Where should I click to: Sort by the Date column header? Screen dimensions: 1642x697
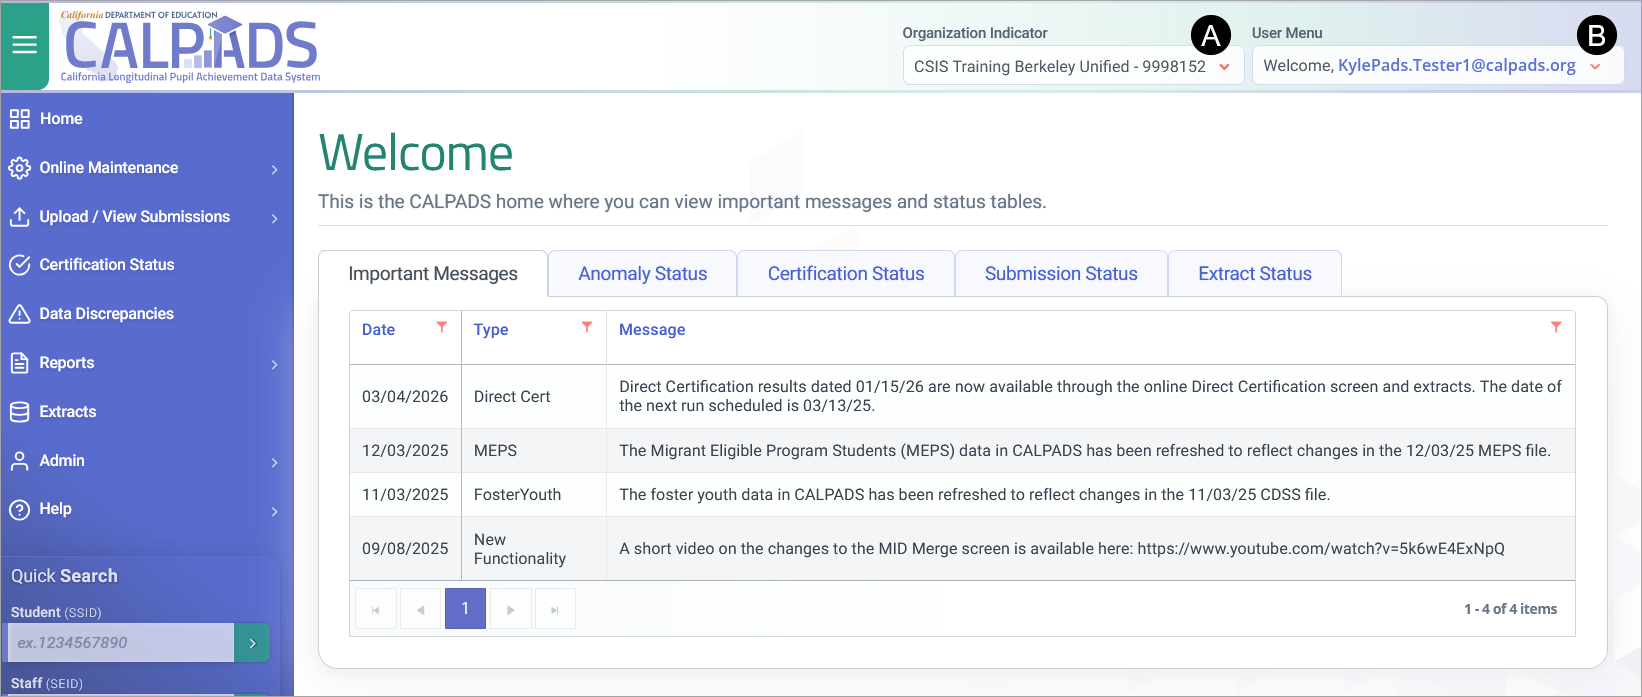(x=378, y=330)
